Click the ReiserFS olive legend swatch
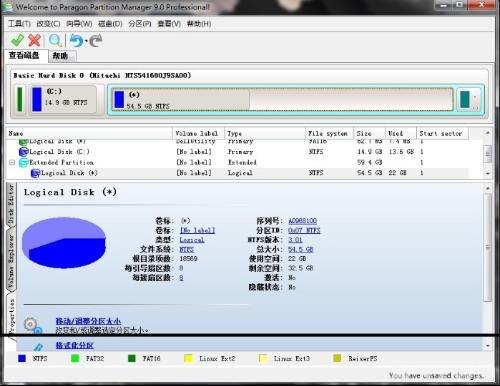The image size is (500, 386). tap(337, 359)
